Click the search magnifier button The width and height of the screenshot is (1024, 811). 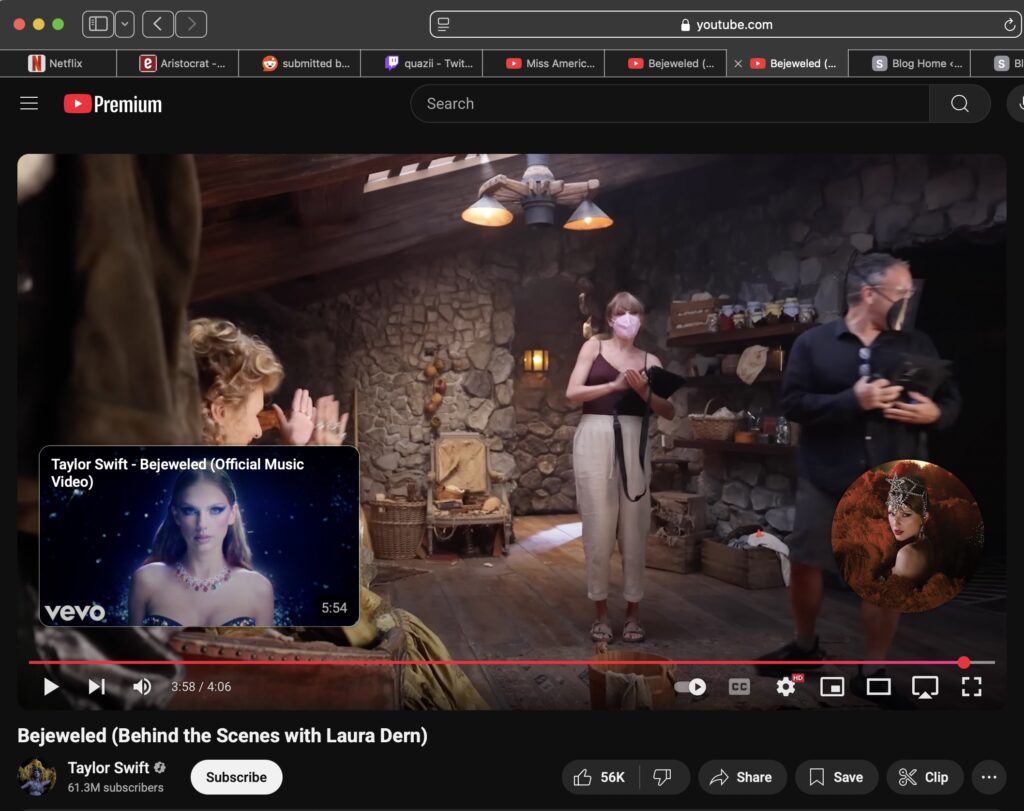pos(959,103)
